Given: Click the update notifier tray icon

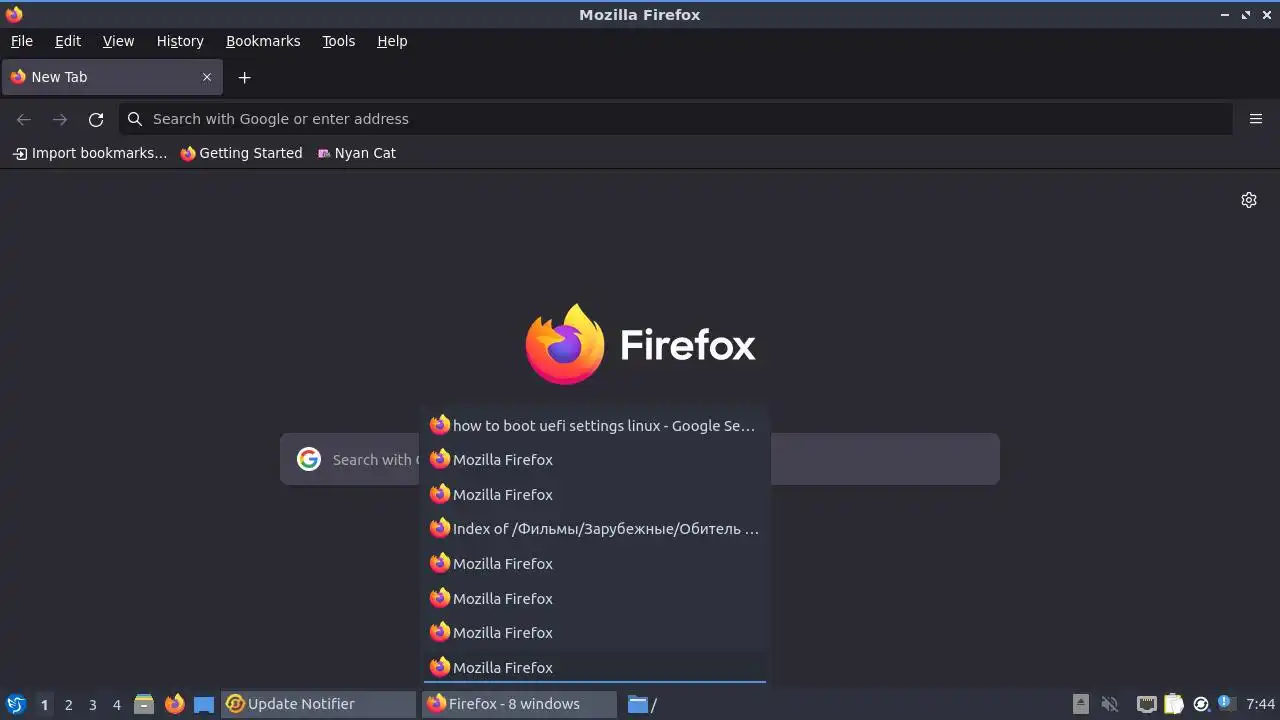Looking at the screenshot, I should point(1201,704).
